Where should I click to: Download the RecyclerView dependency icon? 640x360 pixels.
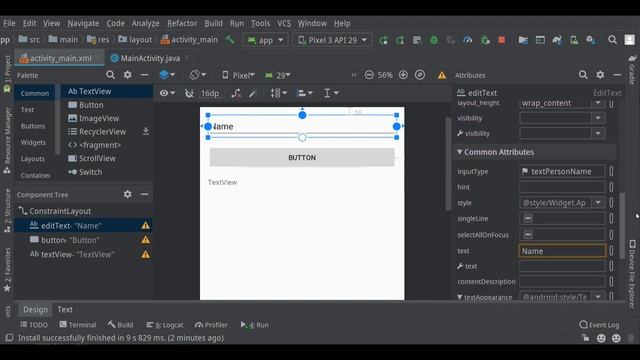[146, 131]
